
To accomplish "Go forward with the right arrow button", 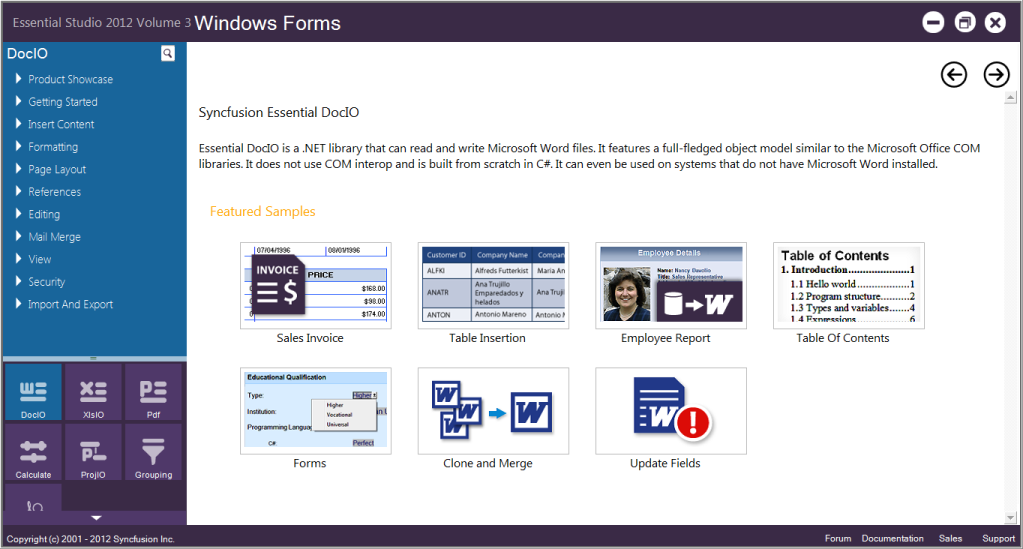I will 996,74.
